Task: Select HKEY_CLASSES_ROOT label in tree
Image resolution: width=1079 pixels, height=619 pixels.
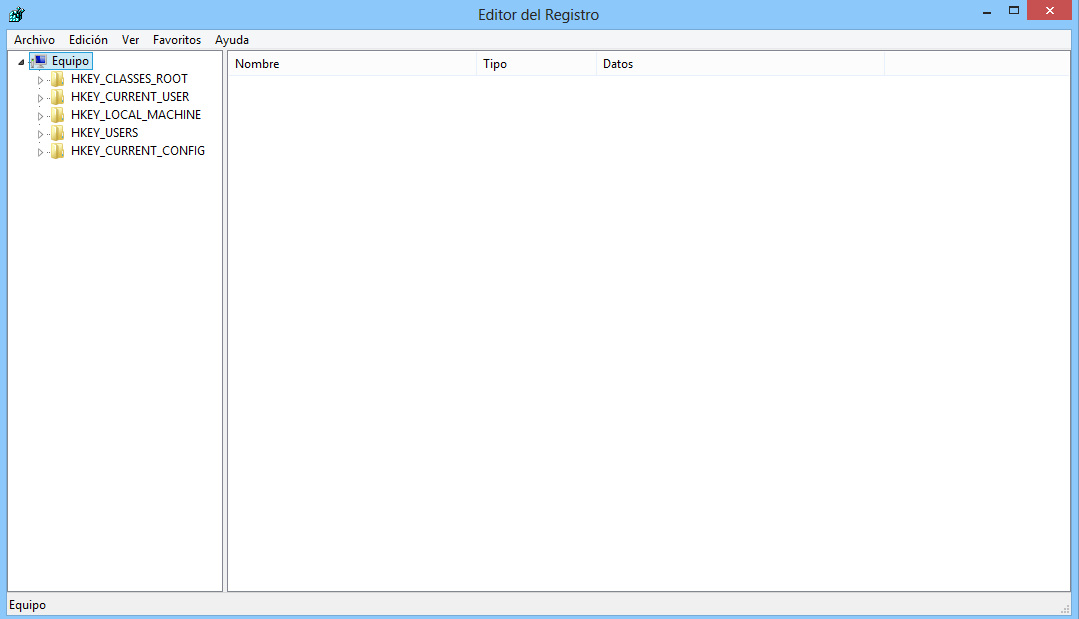Action: click(x=129, y=79)
